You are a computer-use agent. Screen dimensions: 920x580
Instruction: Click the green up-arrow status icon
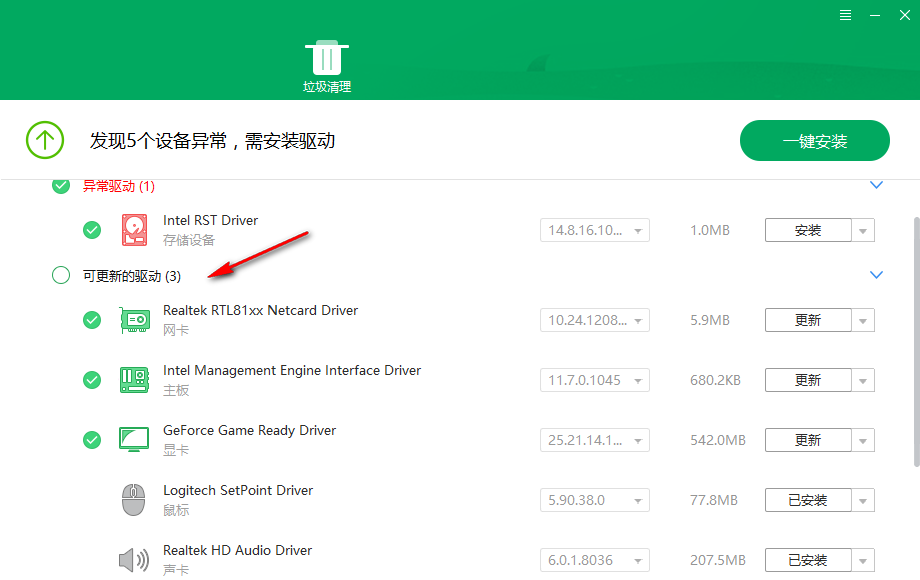coord(45,140)
